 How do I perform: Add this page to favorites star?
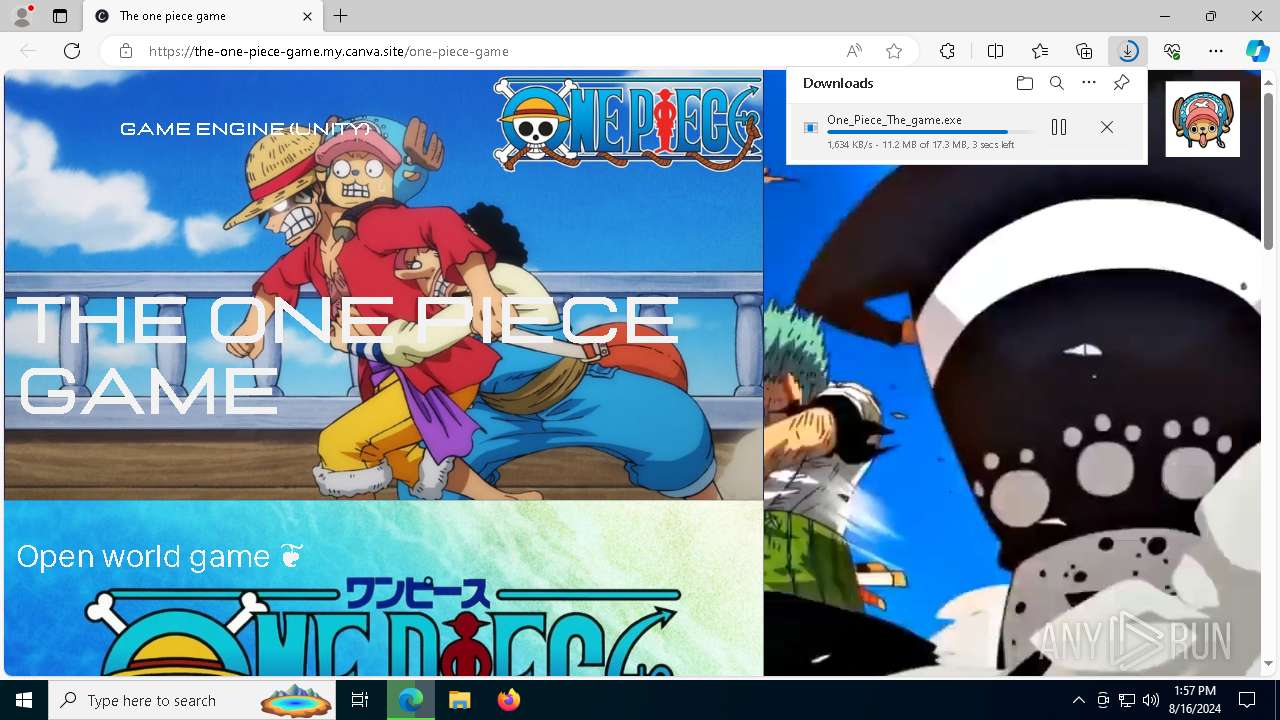[x=894, y=51]
